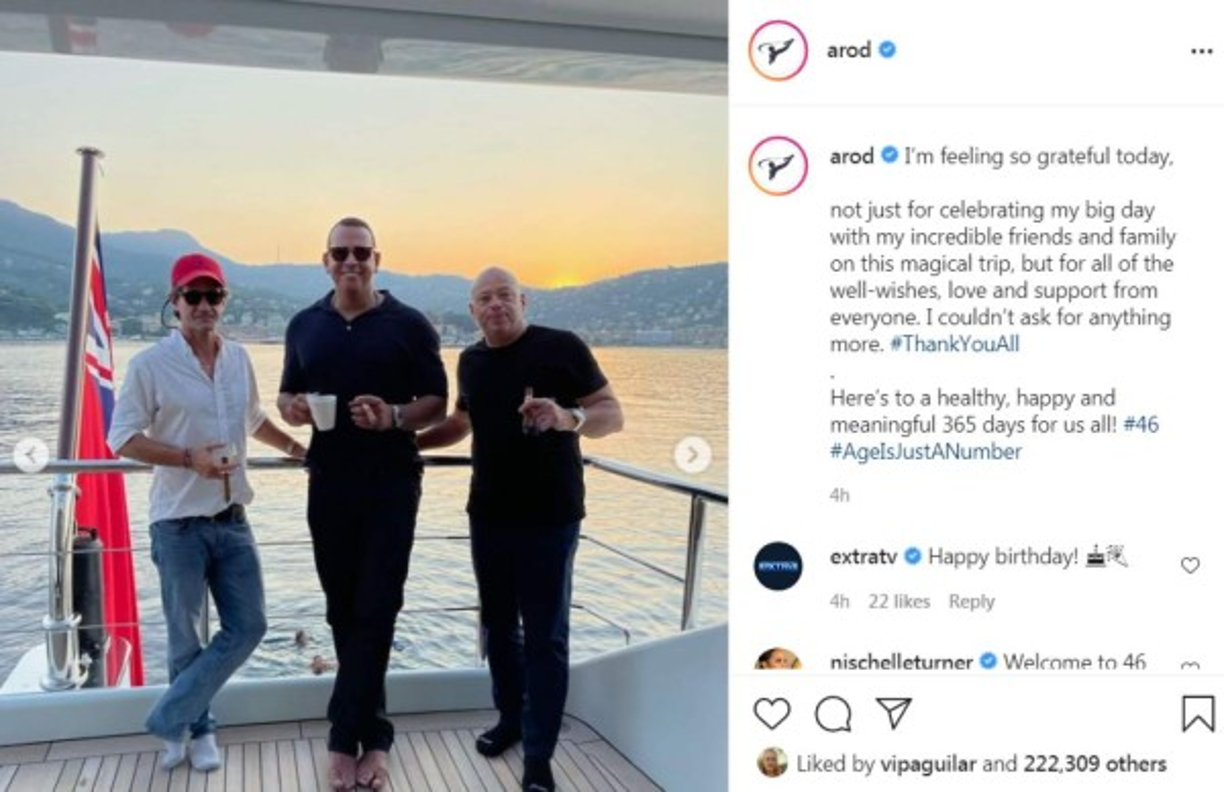
Task: Like extratv's Happy birthday comment
Action: coord(1190,565)
